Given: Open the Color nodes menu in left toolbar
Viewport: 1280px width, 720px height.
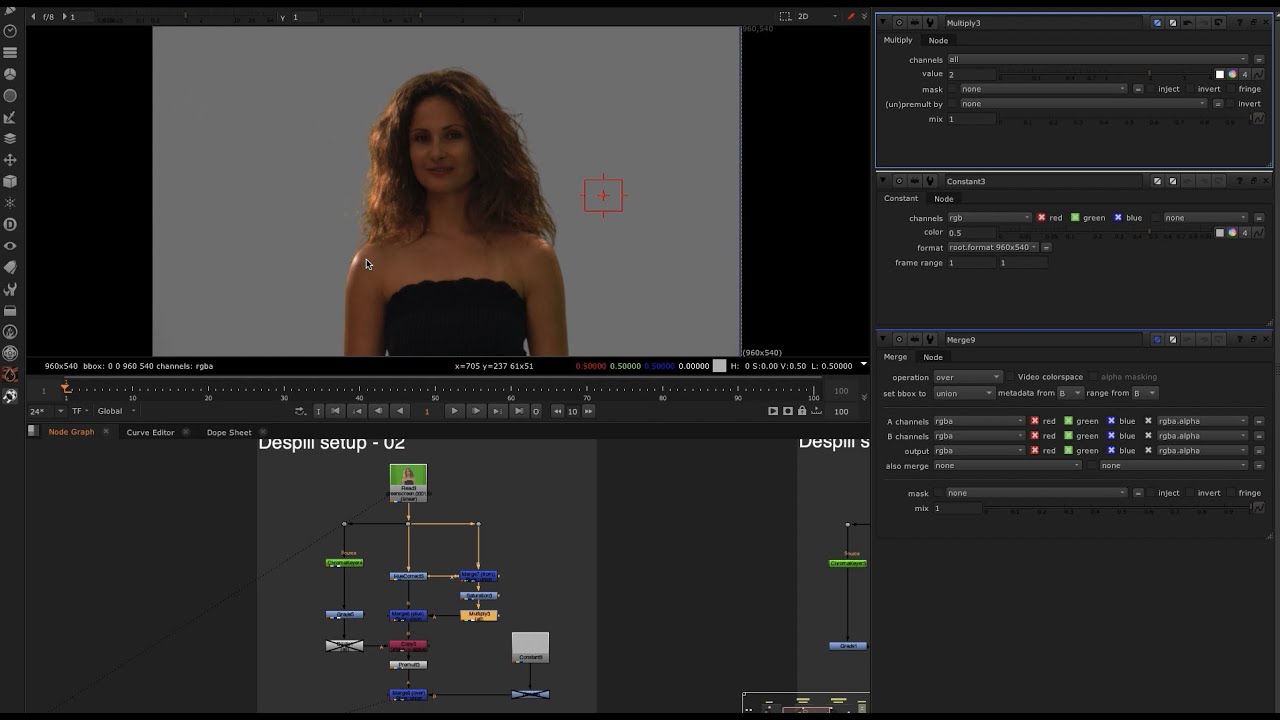Looking at the screenshot, I should [x=11, y=74].
